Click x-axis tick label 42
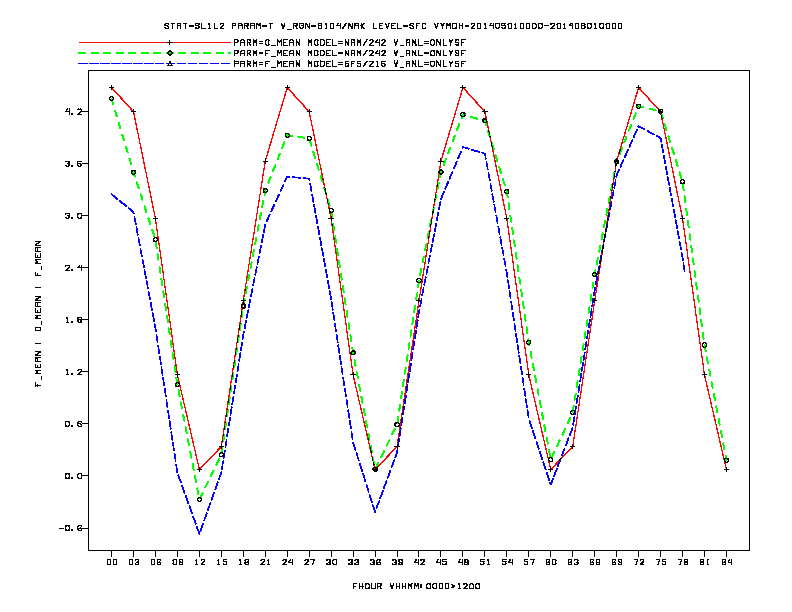The width and height of the screenshot is (792, 612). point(419,562)
